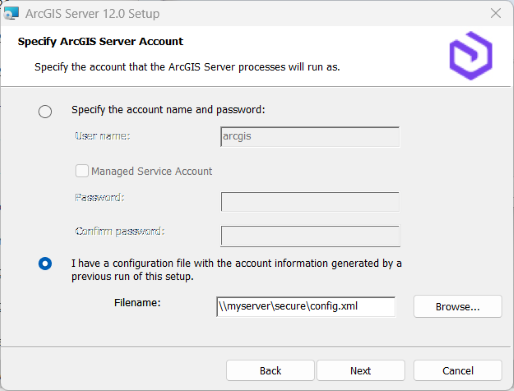Cancel the ArcGIS Server setup

click(x=457, y=371)
